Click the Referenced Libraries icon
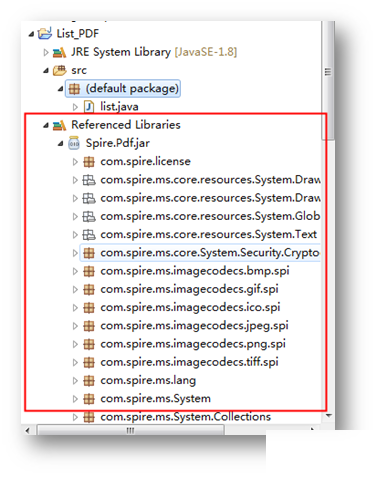This screenshot has height=477, width=377. 59,125
